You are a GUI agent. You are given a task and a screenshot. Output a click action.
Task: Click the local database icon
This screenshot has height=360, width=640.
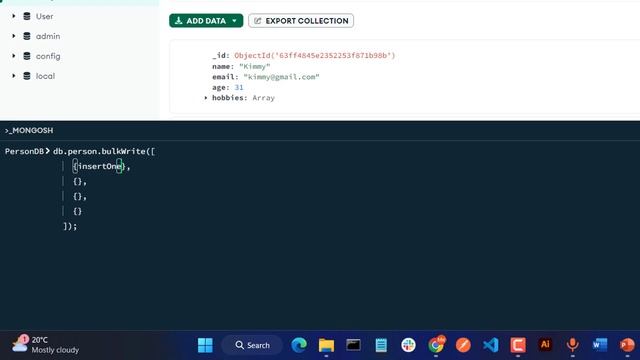point(27,76)
